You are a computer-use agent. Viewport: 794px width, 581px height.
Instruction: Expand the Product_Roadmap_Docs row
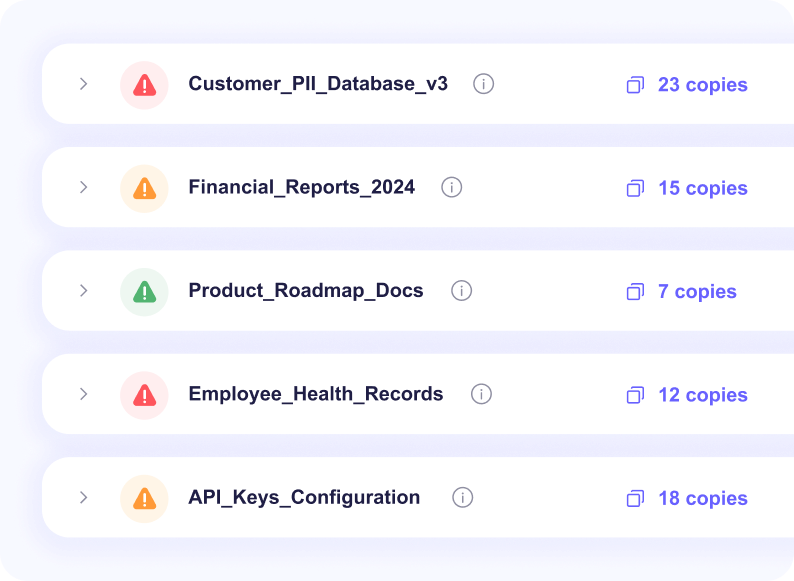(x=84, y=291)
